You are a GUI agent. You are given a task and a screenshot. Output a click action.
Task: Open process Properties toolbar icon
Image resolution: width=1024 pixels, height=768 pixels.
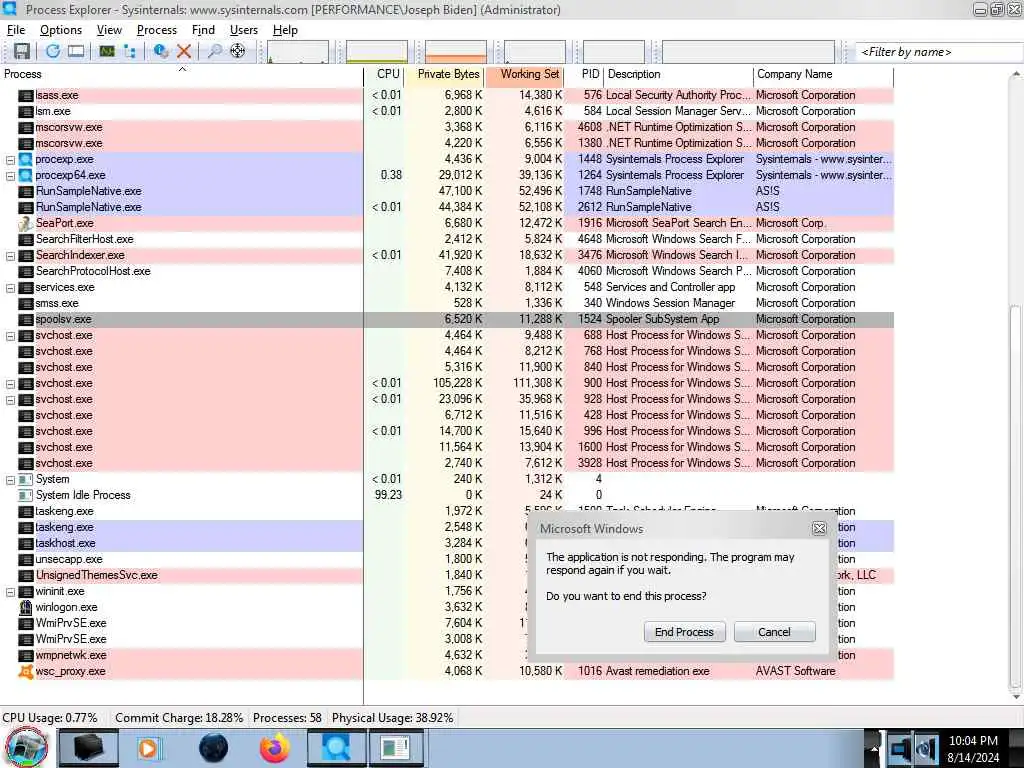[161, 51]
